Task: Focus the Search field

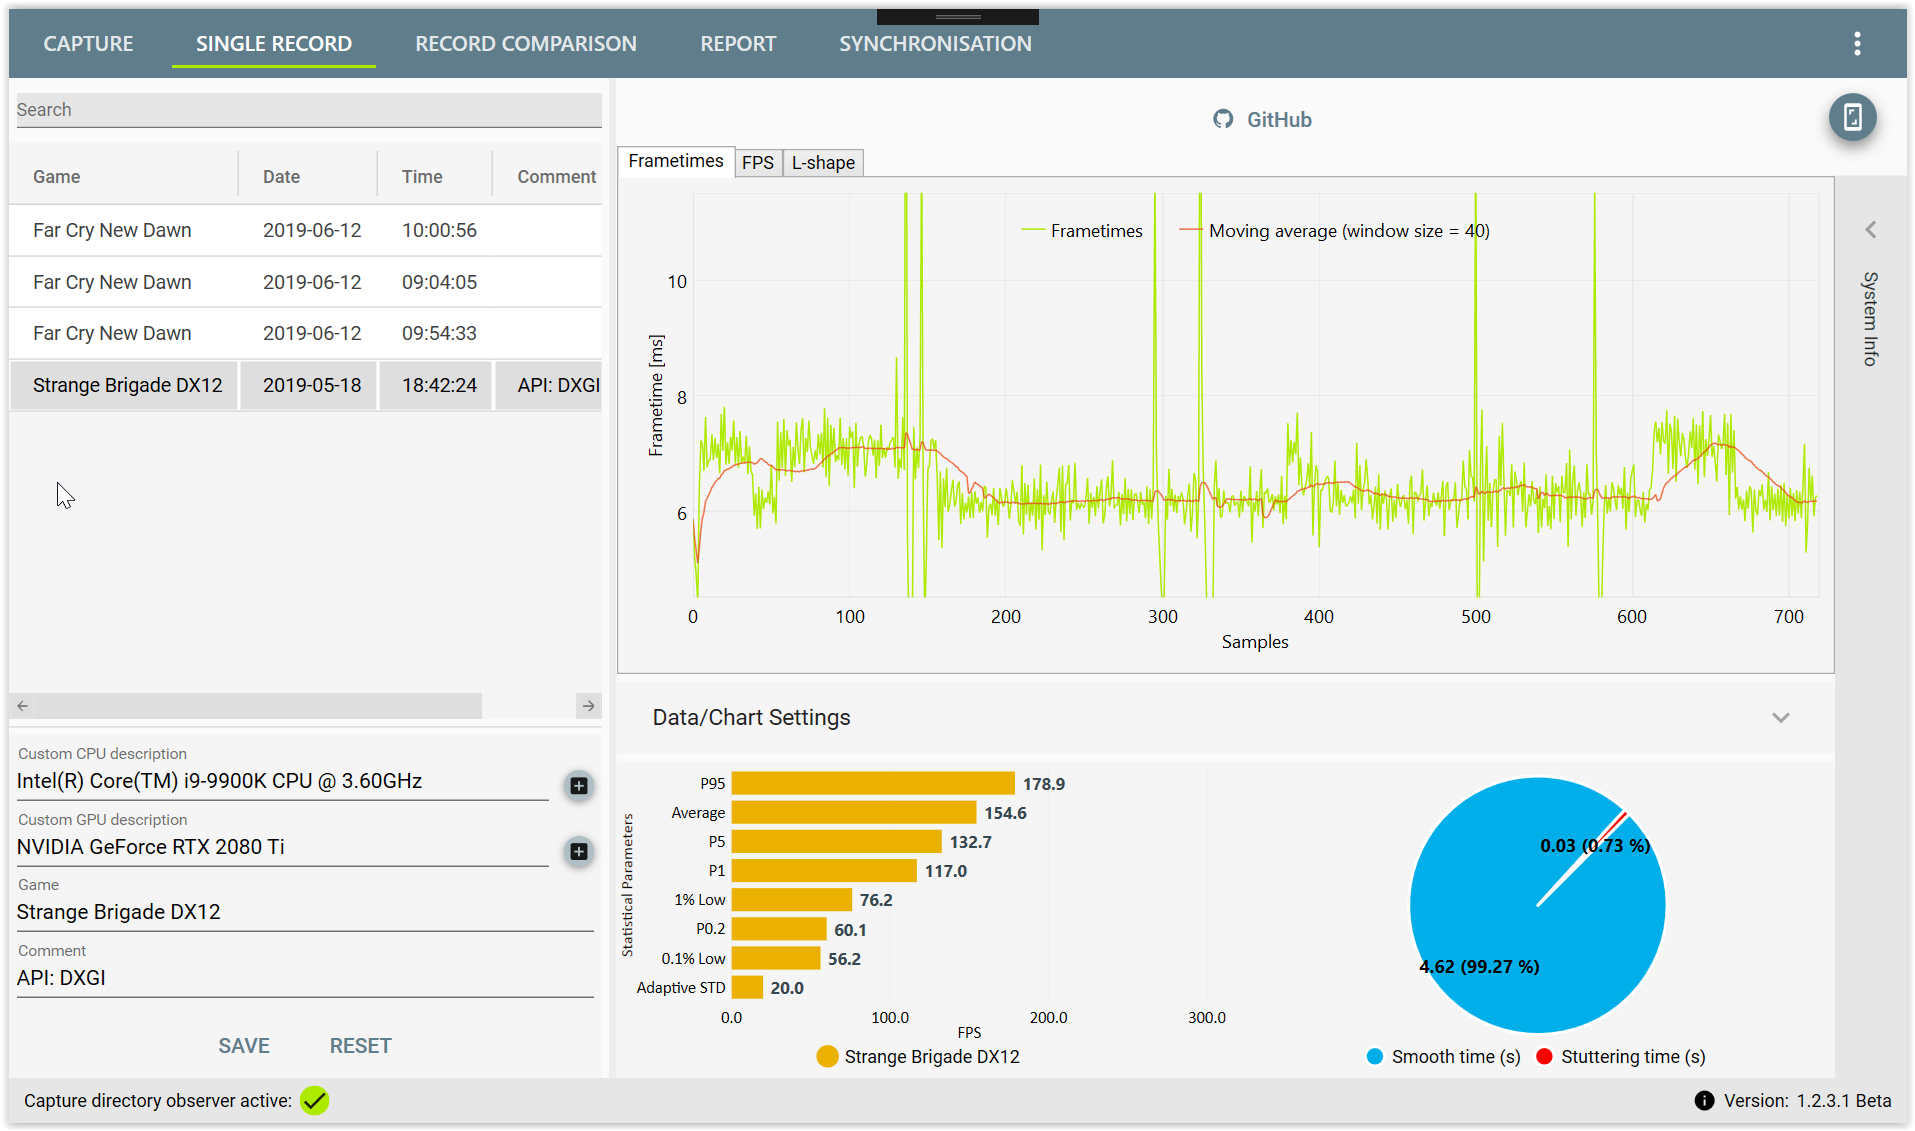Action: (x=309, y=110)
